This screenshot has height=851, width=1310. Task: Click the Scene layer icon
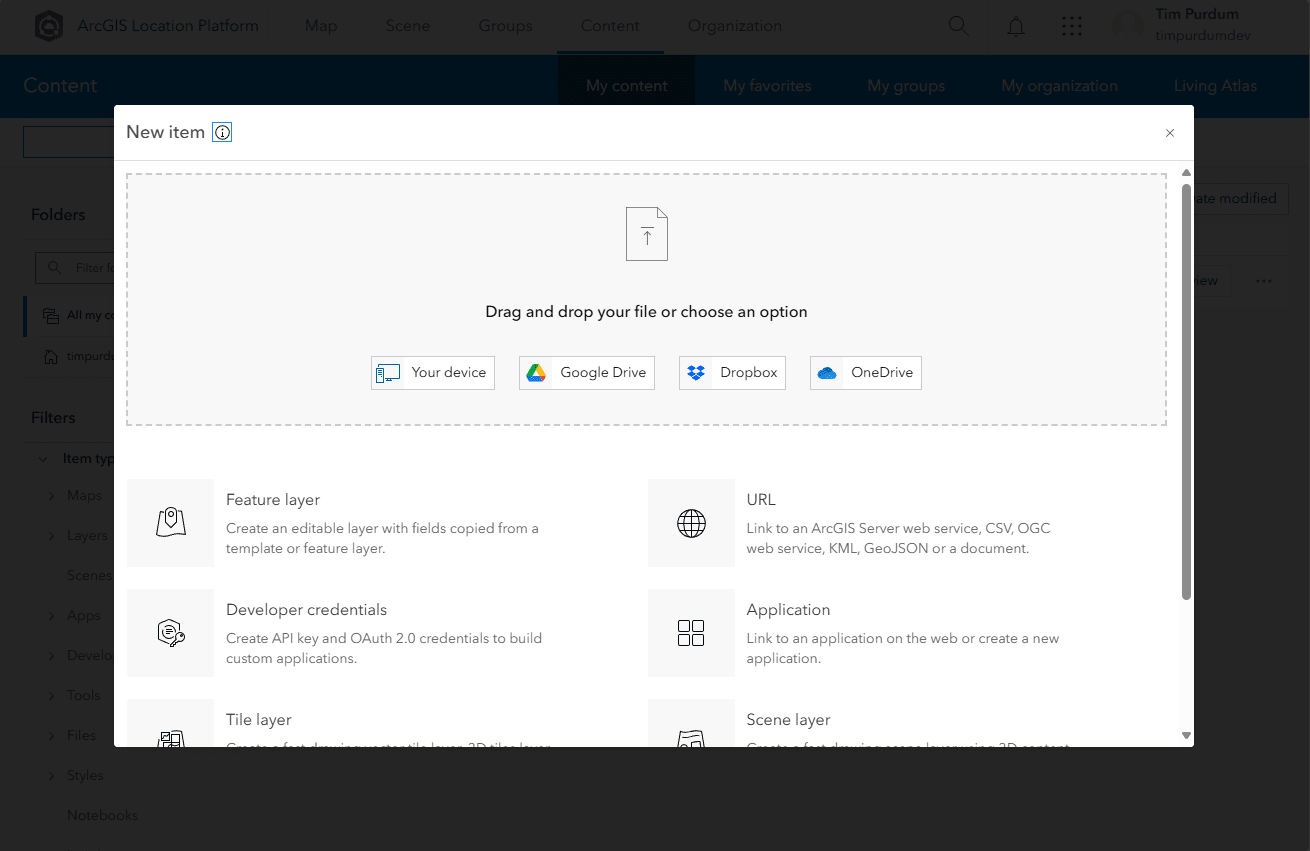pyautogui.click(x=691, y=738)
